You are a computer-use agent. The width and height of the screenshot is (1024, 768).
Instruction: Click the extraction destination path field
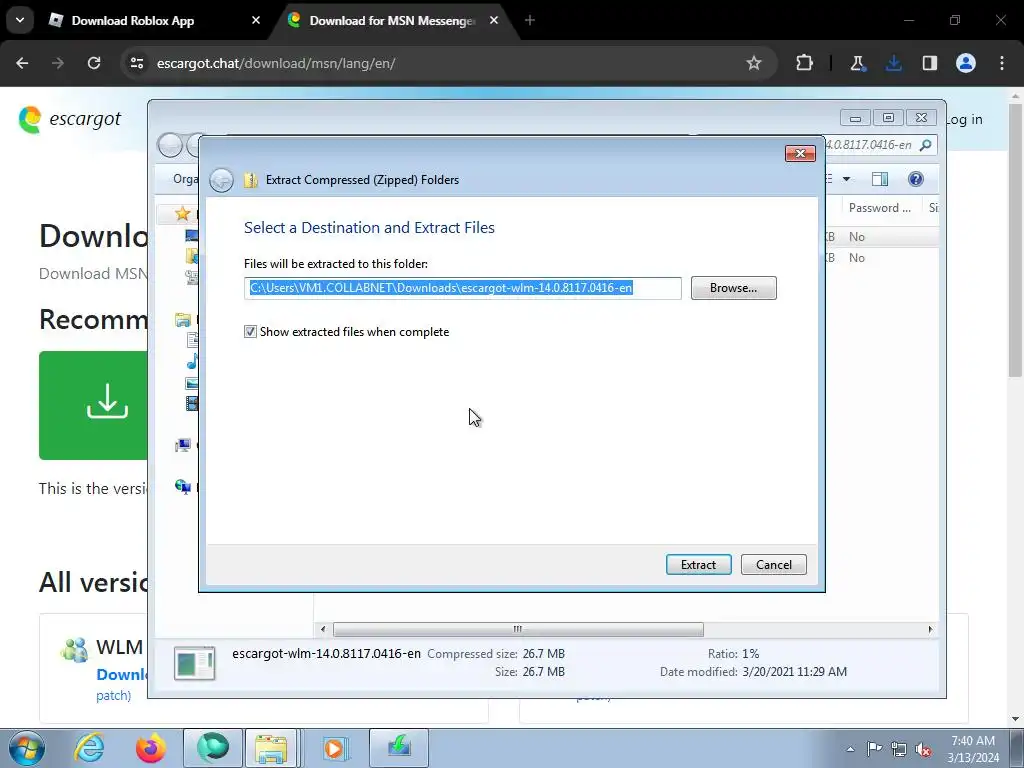click(462, 288)
